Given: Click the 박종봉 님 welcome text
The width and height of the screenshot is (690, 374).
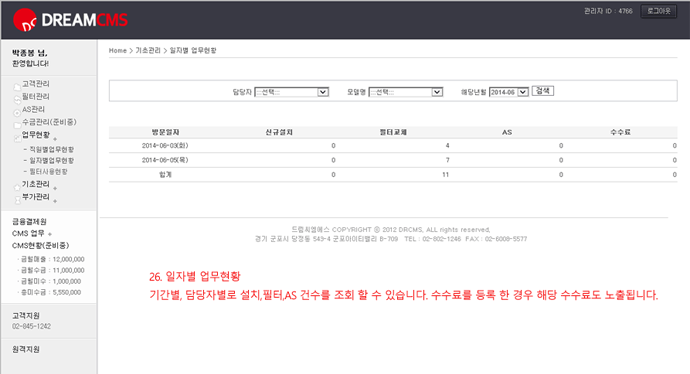Looking at the screenshot, I should (x=29, y=53).
